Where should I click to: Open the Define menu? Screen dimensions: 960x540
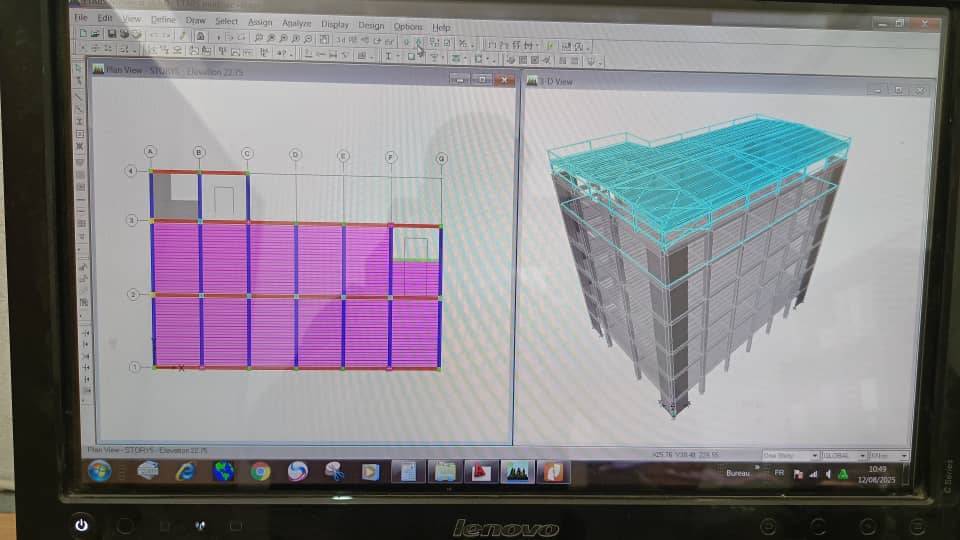pos(163,20)
